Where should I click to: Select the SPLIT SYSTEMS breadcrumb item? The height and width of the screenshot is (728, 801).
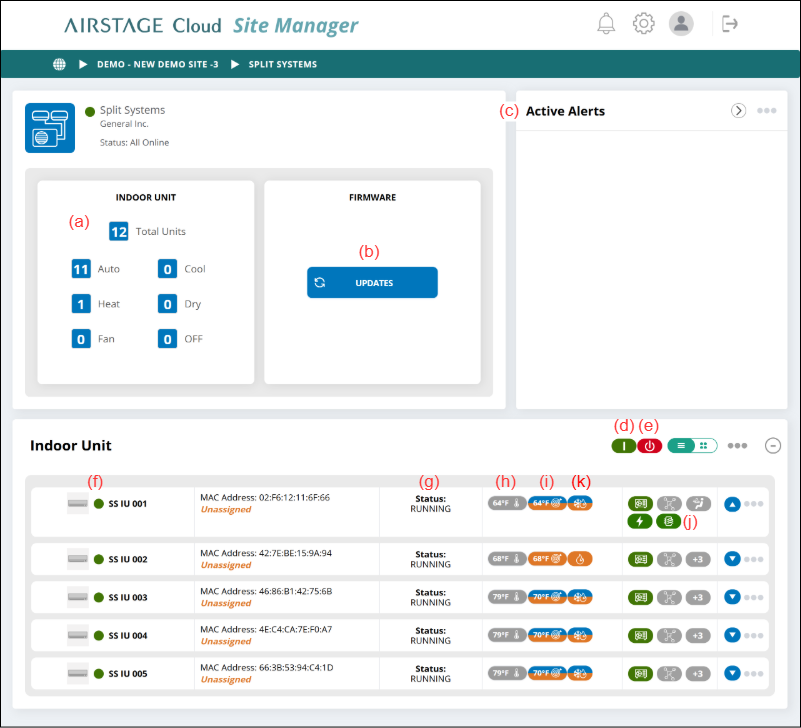[282, 64]
